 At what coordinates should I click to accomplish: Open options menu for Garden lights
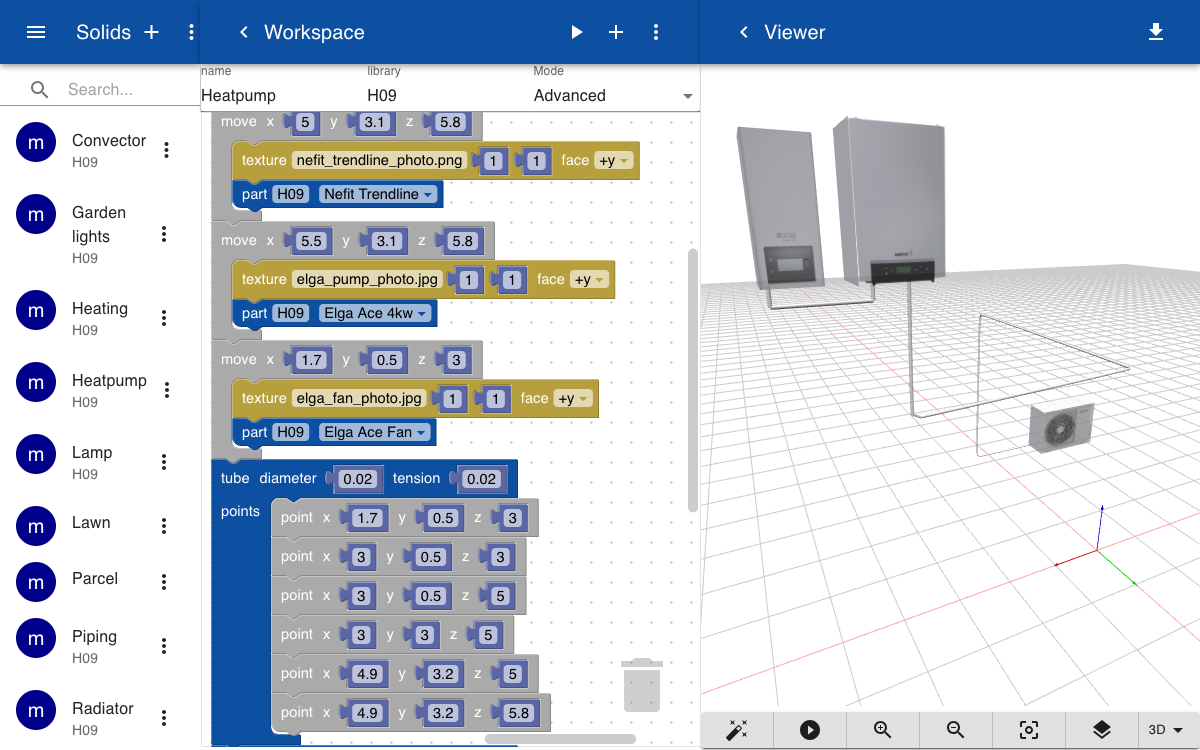pos(164,234)
